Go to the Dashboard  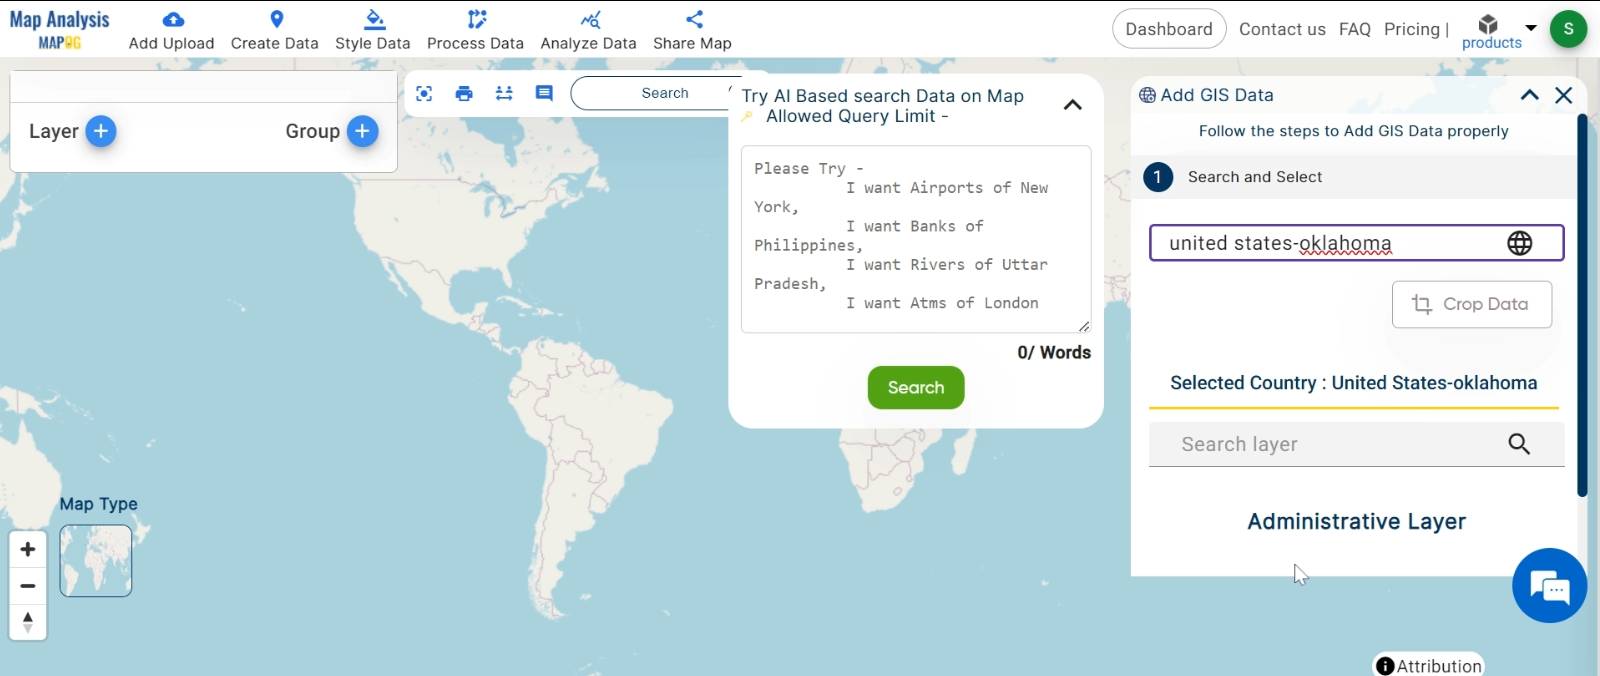pos(1168,29)
